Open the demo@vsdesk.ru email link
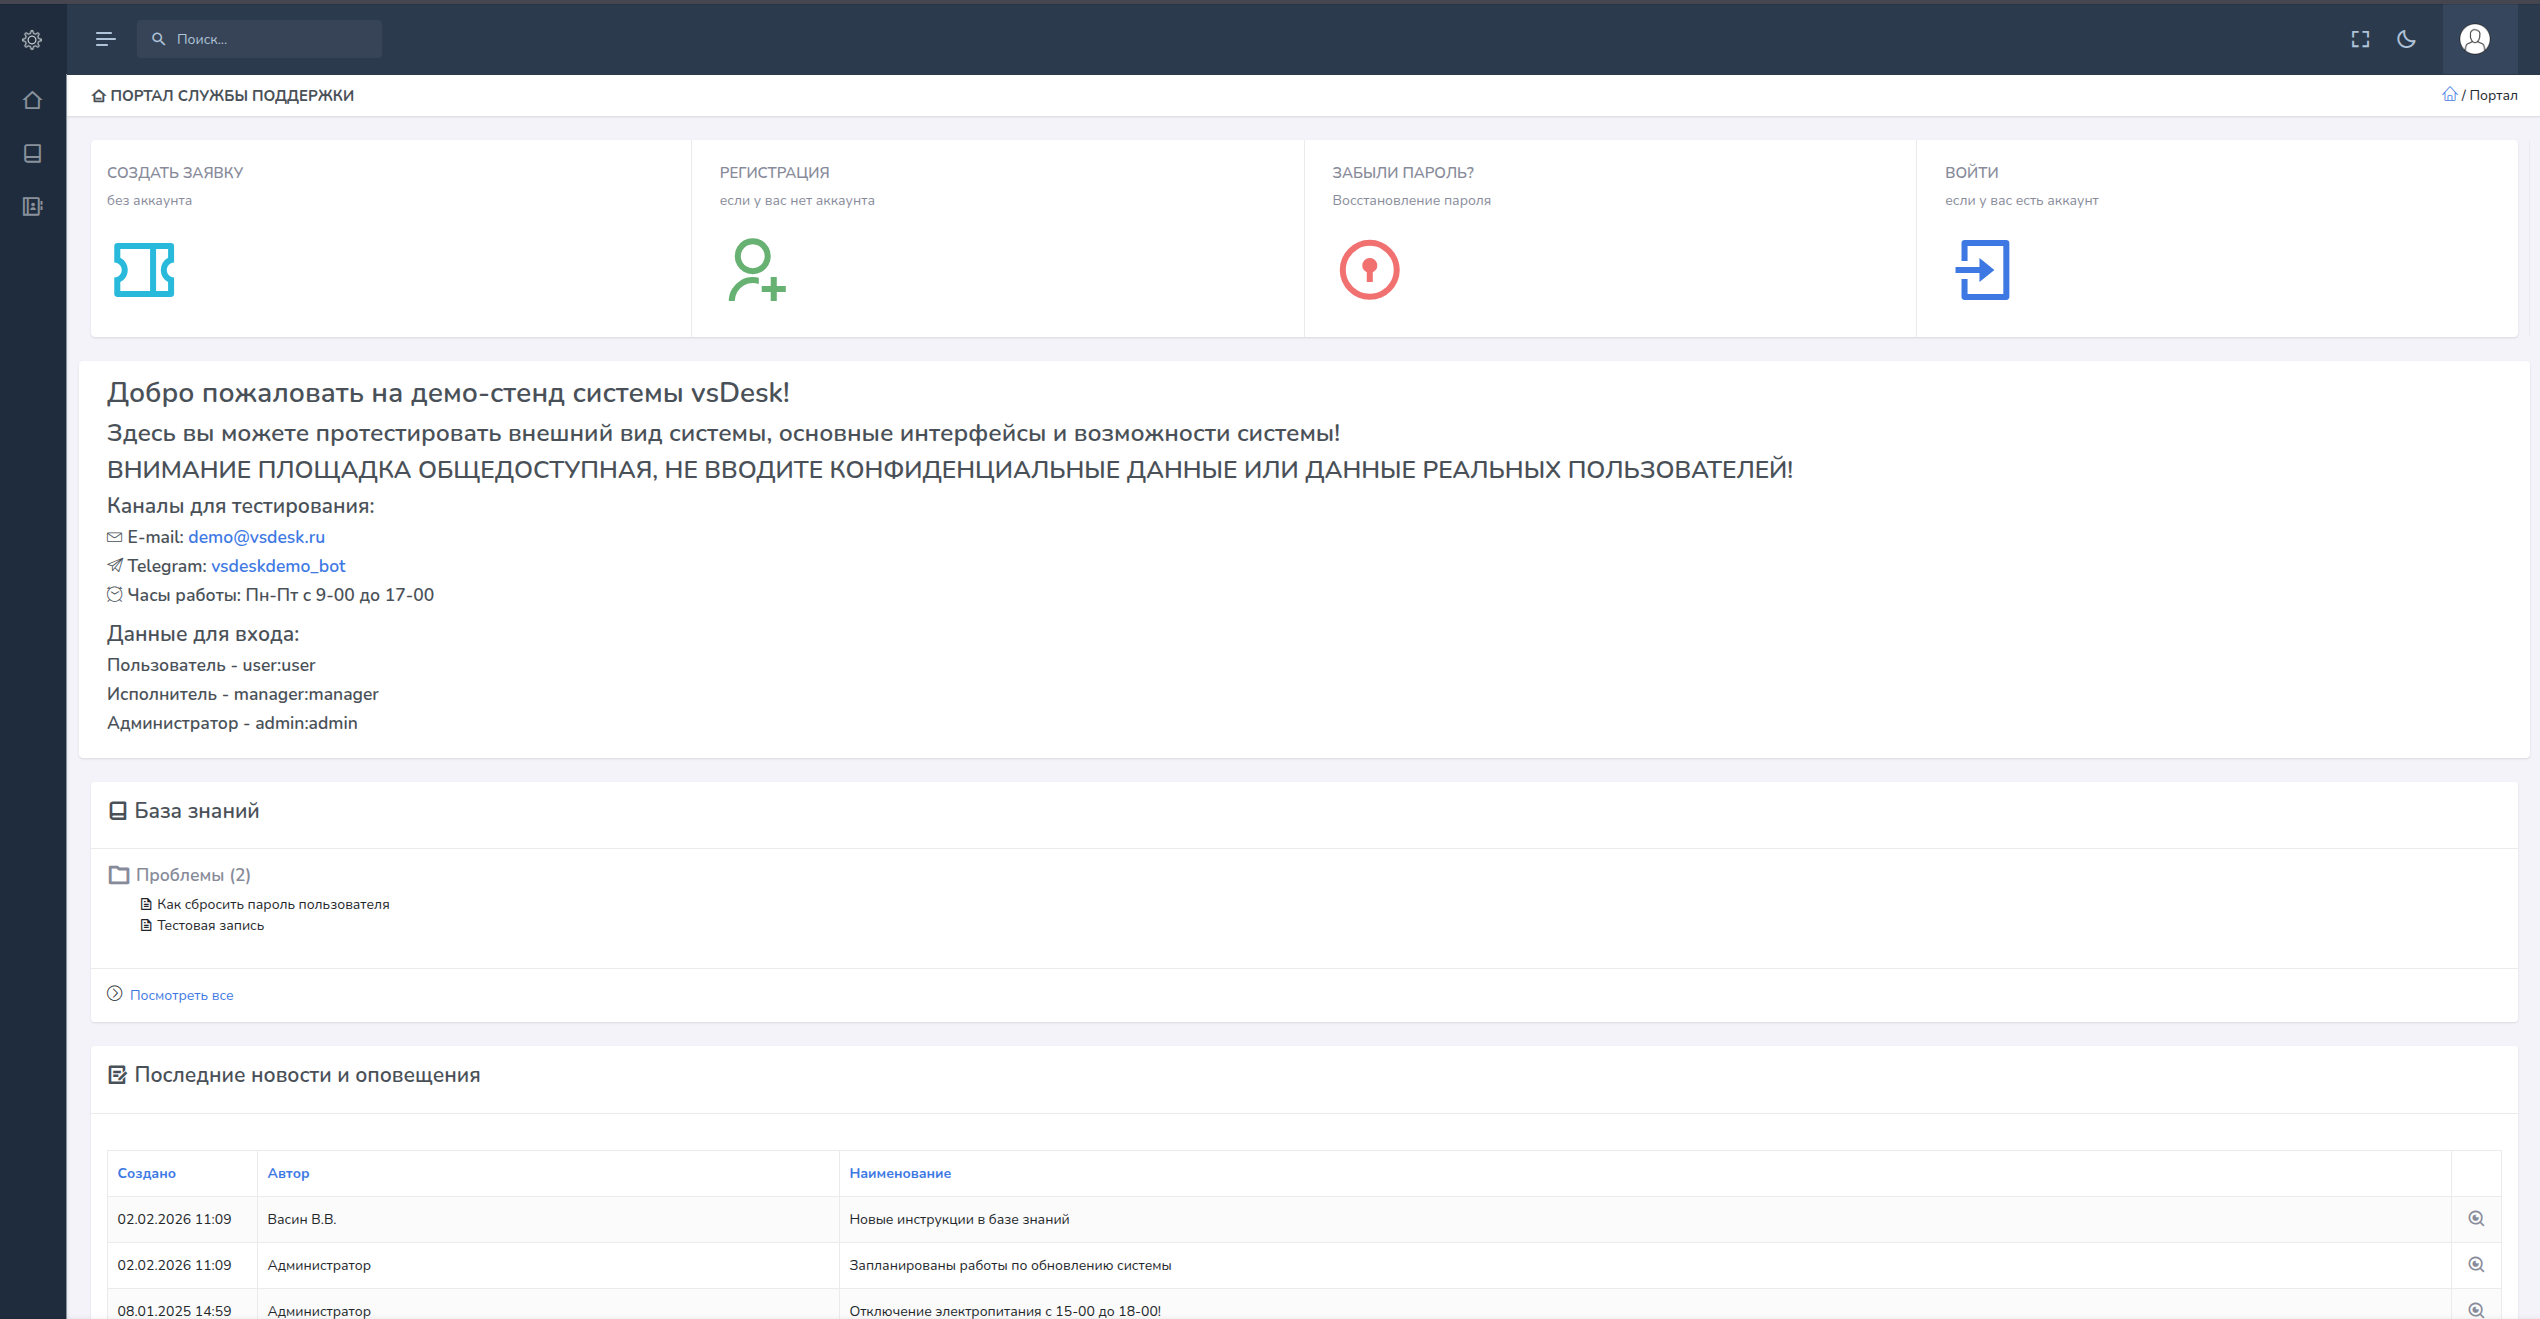The width and height of the screenshot is (2540, 1319). click(256, 537)
